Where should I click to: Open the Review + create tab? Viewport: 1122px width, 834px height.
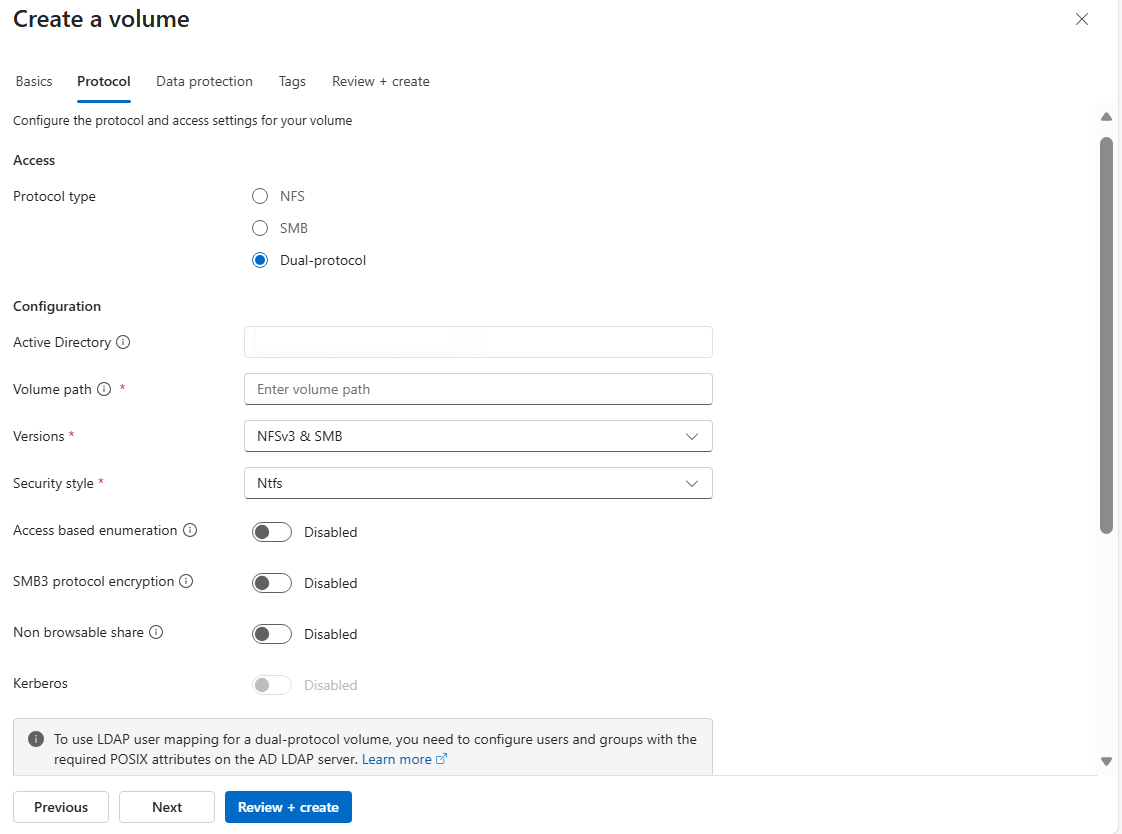pos(381,82)
